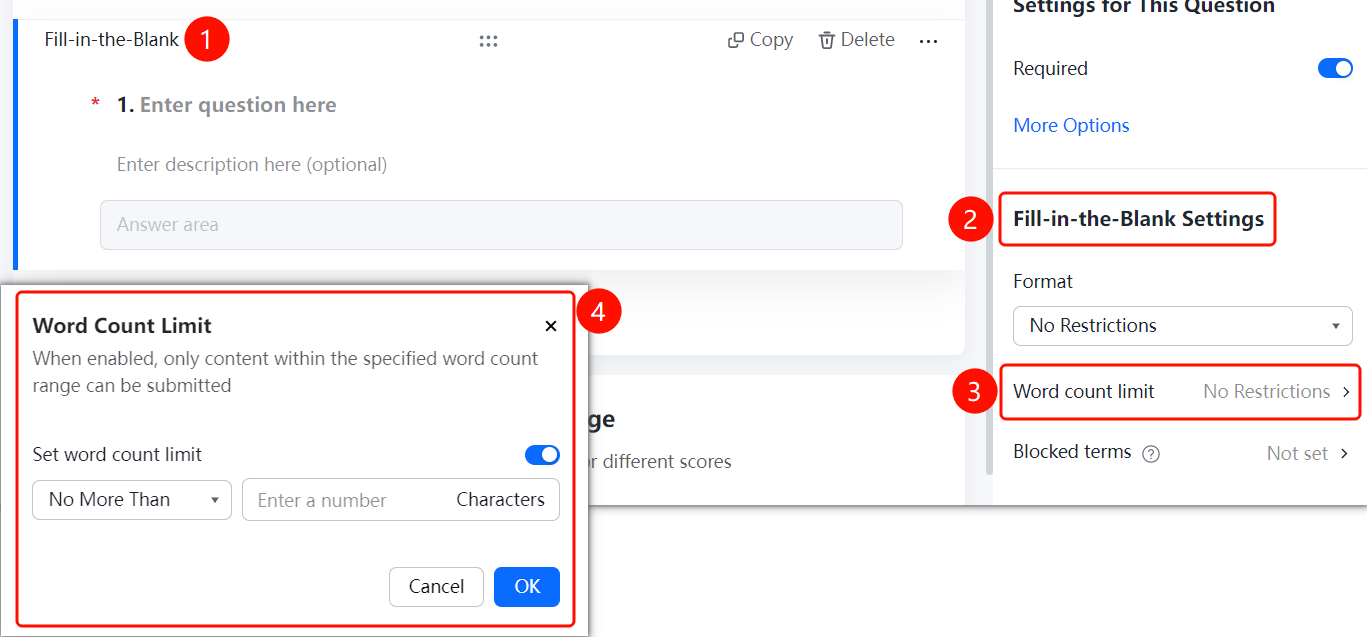1367x637 pixels.
Task: Expand the Word count limit setting
Action: click(1182, 392)
